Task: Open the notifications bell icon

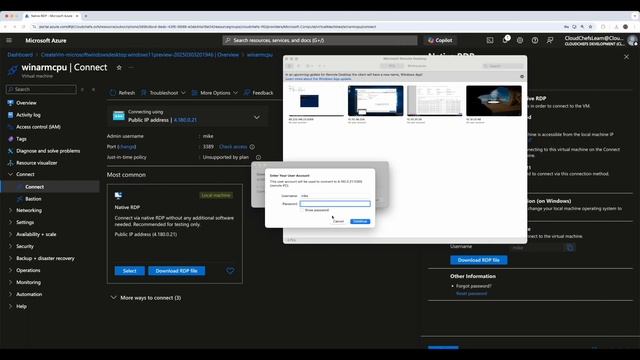Action: [x=505, y=40]
